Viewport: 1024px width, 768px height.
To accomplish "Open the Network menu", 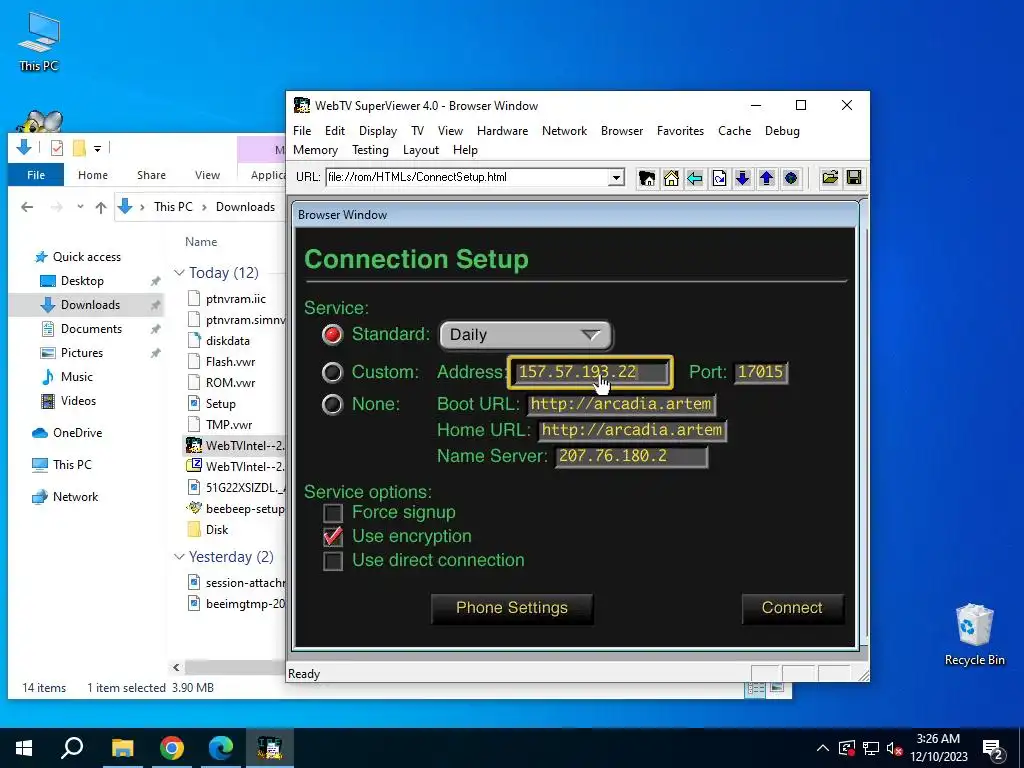I will [564, 131].
